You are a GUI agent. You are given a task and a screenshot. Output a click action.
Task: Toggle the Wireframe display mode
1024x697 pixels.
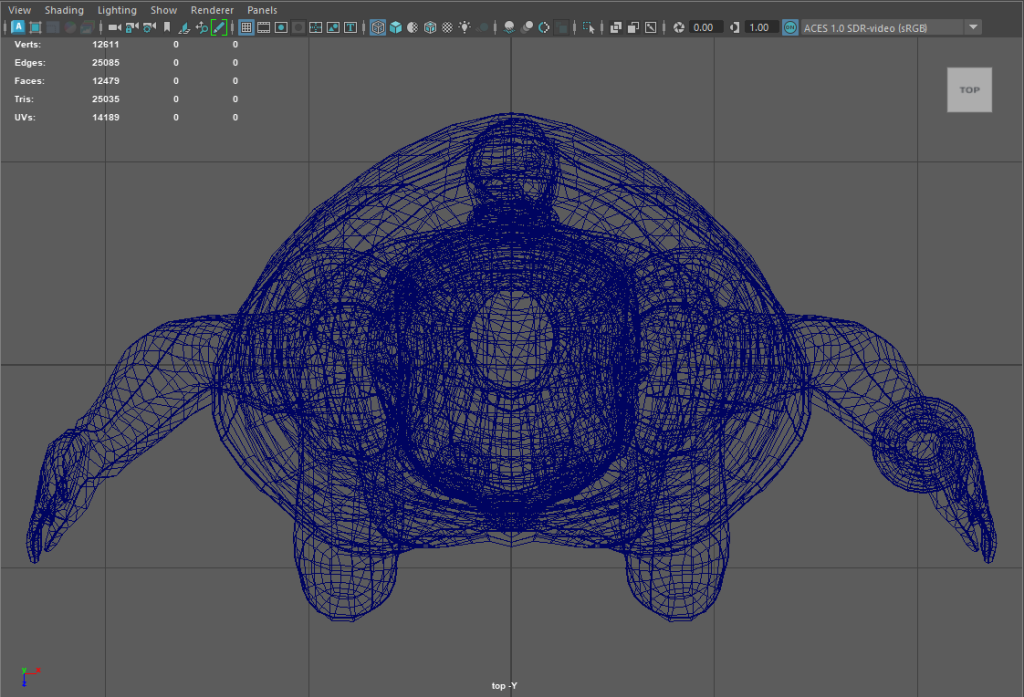click(378, 28)
